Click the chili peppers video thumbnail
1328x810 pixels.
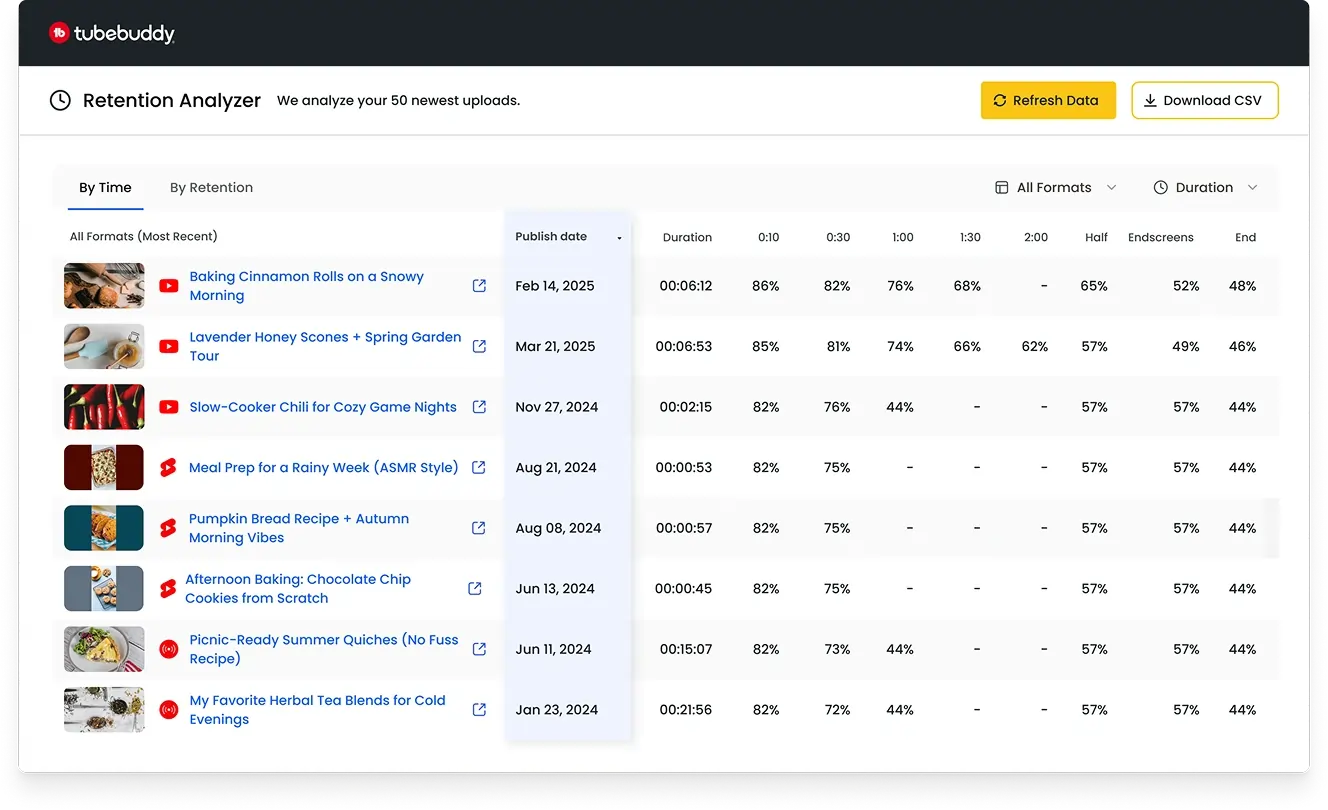click(x=103, y=407)
